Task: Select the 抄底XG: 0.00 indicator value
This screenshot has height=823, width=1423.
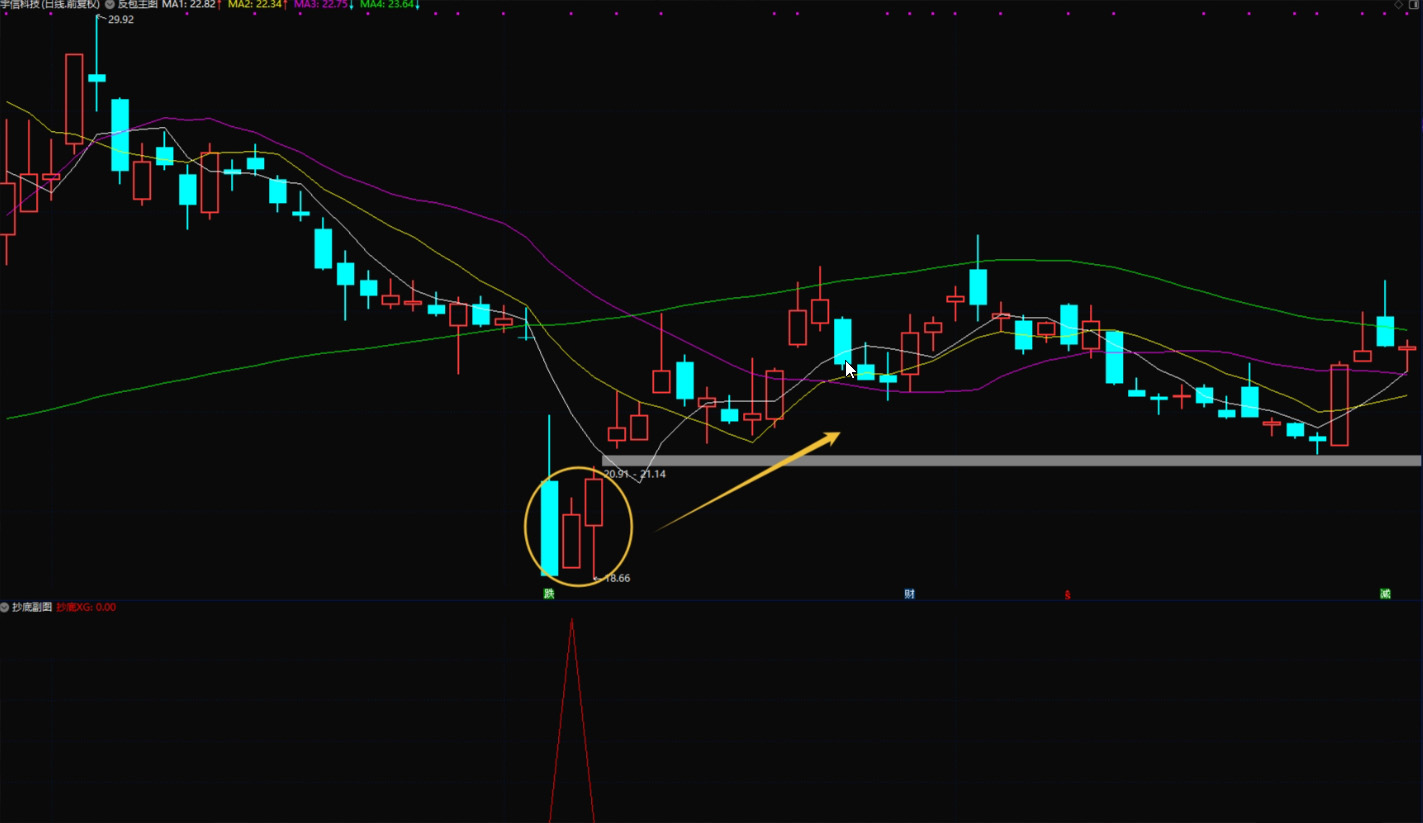Action: click(x=86, y=607)
